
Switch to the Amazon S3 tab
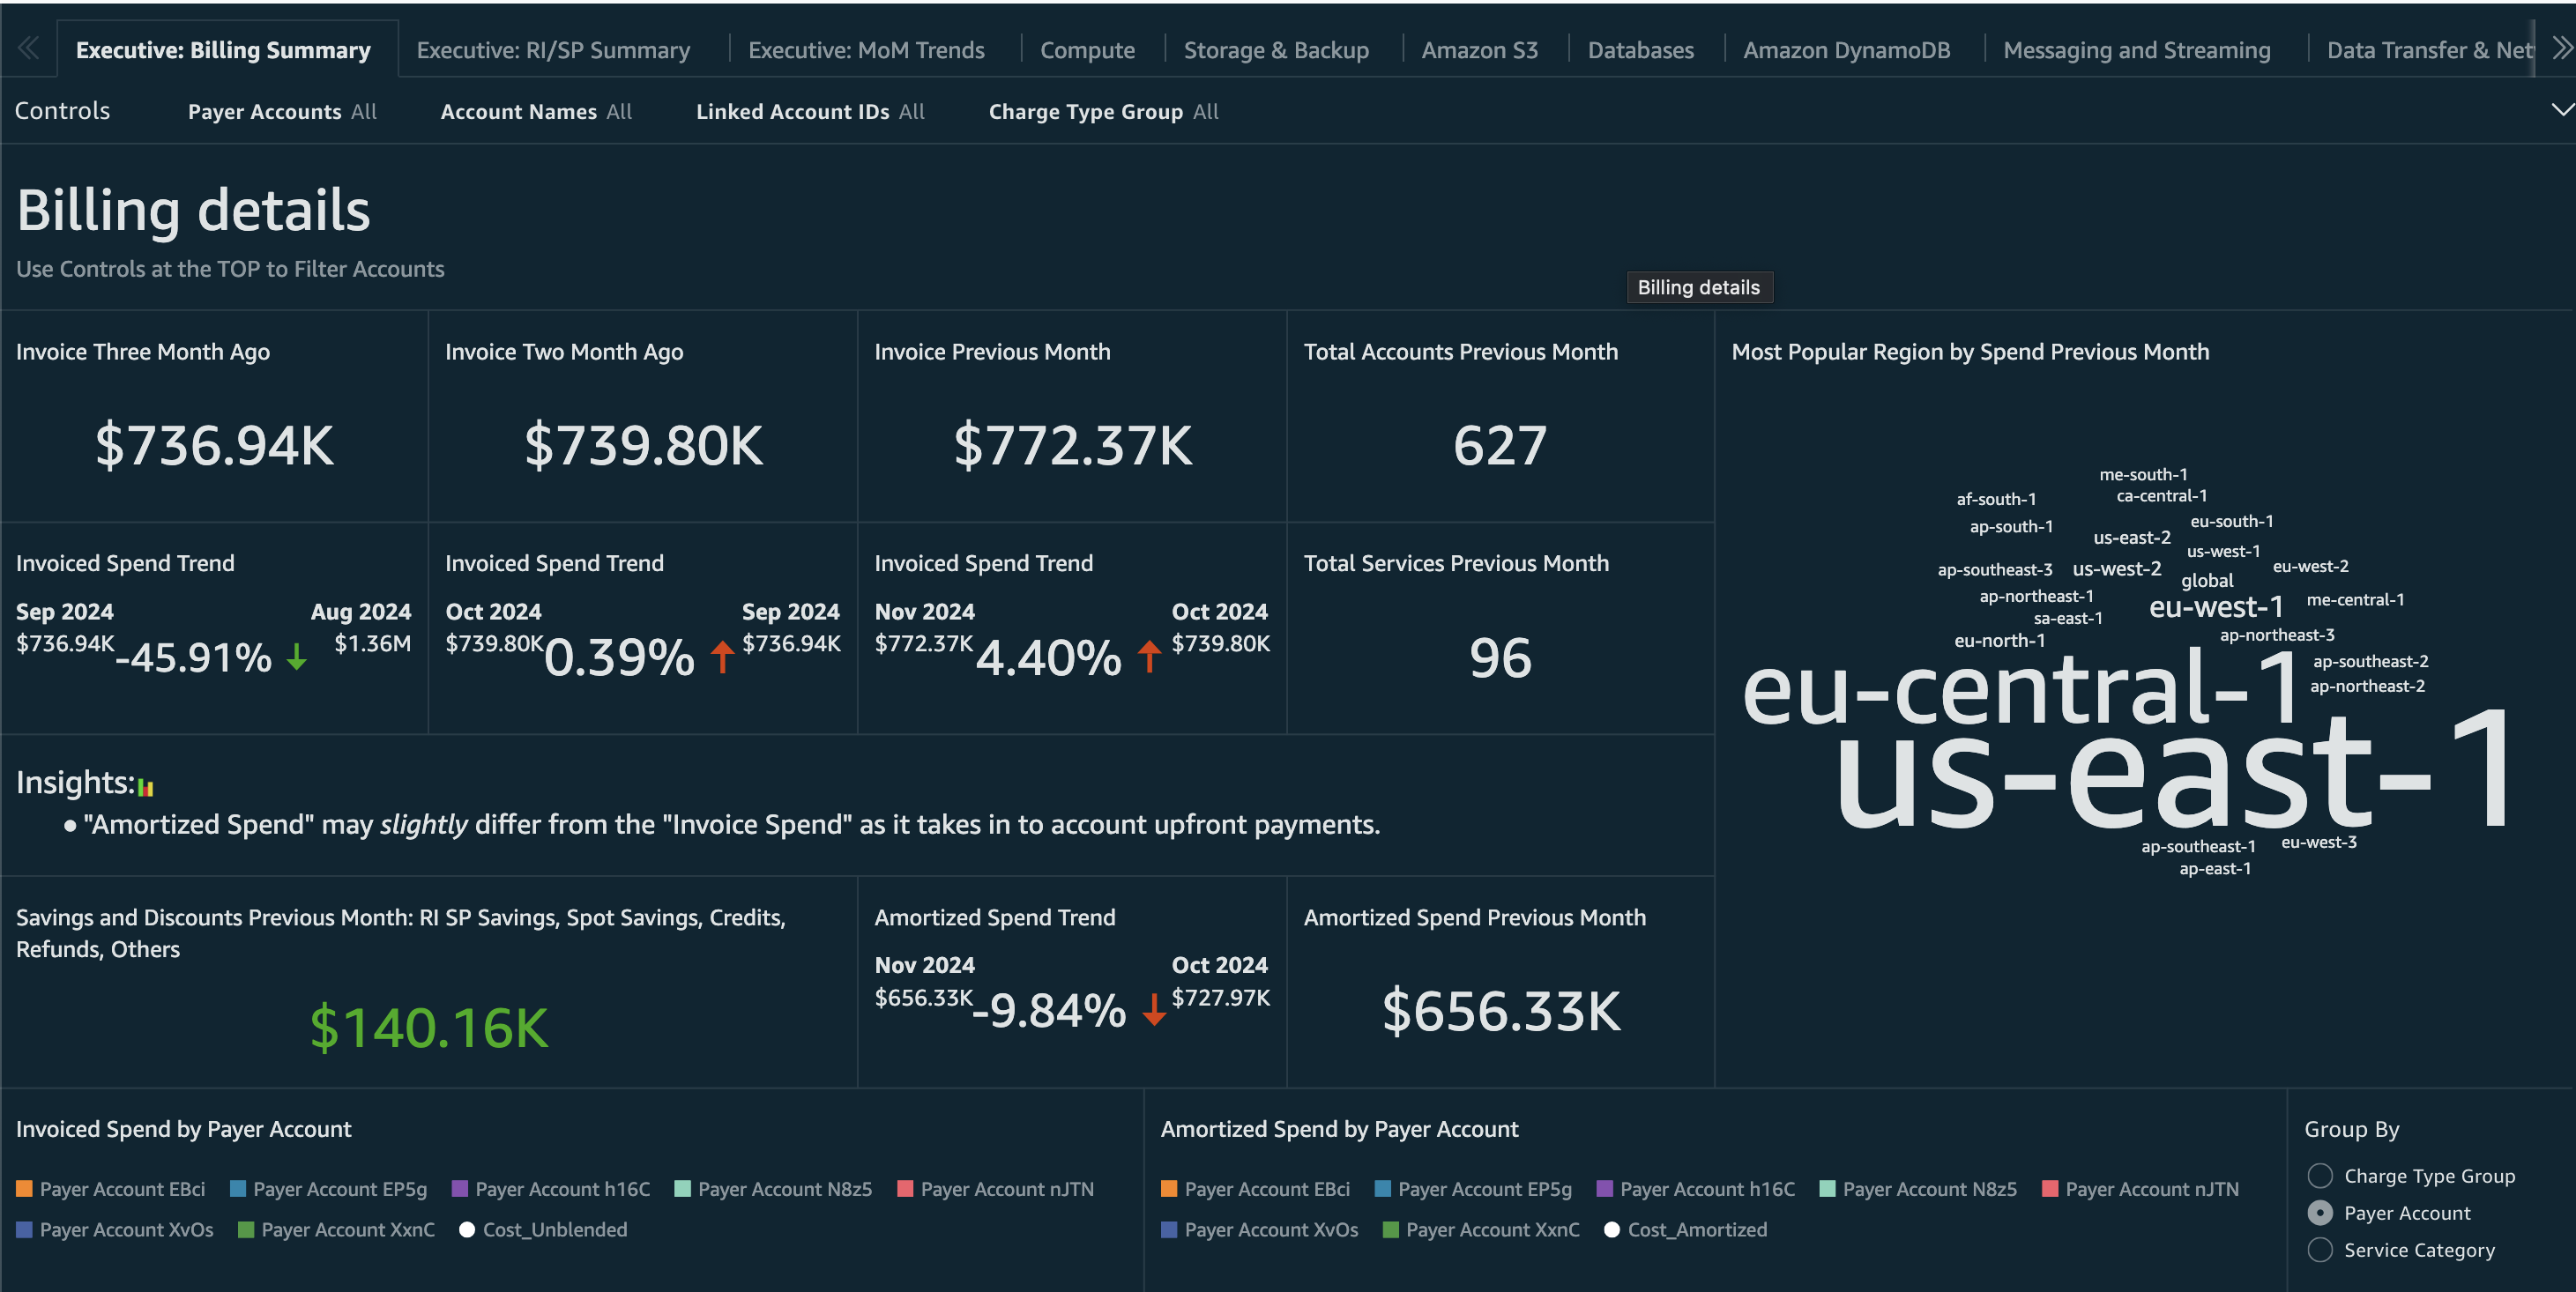tap(1480, 49)
